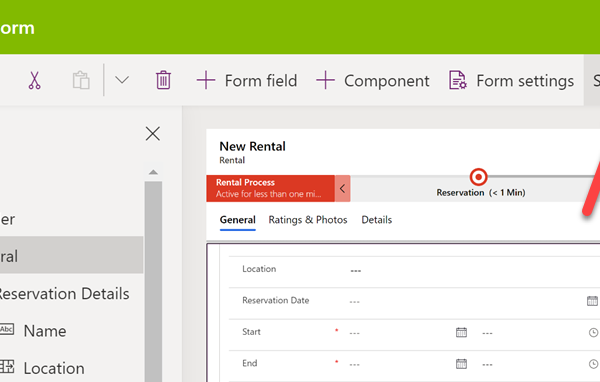Select the Start field label
600x382 pixels.
pos(251,332)
